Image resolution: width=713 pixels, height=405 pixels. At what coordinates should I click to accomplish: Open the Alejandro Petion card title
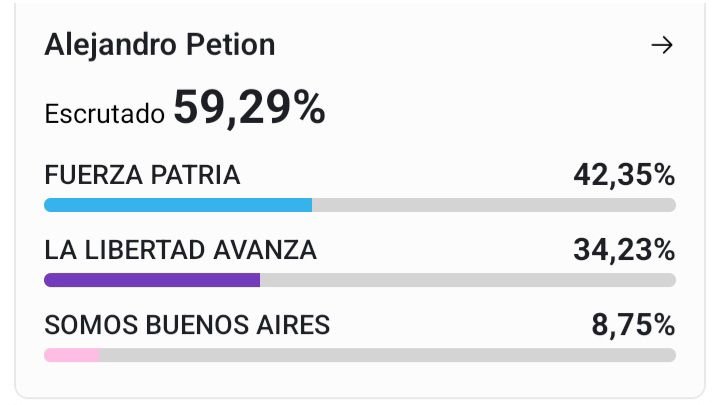click(x=160, y=45)
